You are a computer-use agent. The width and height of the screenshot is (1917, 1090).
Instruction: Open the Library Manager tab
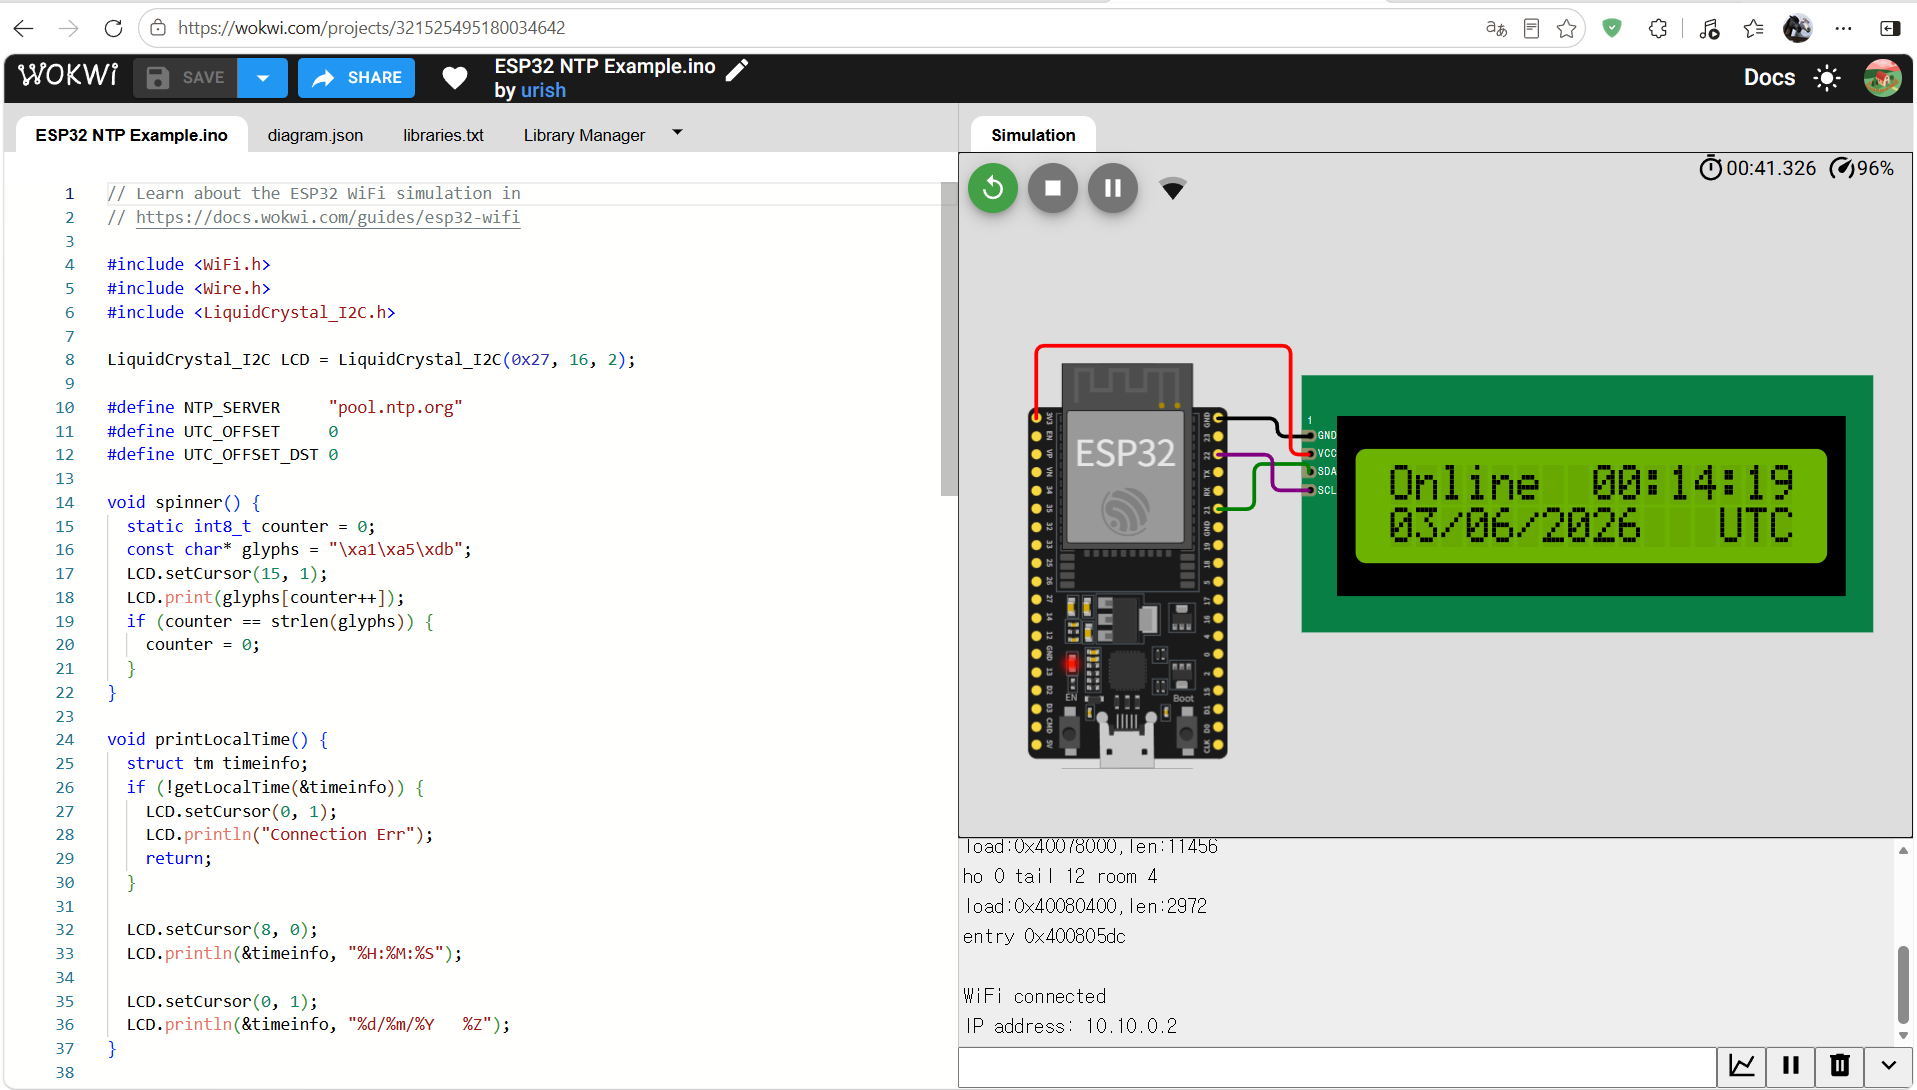[584, 135]
